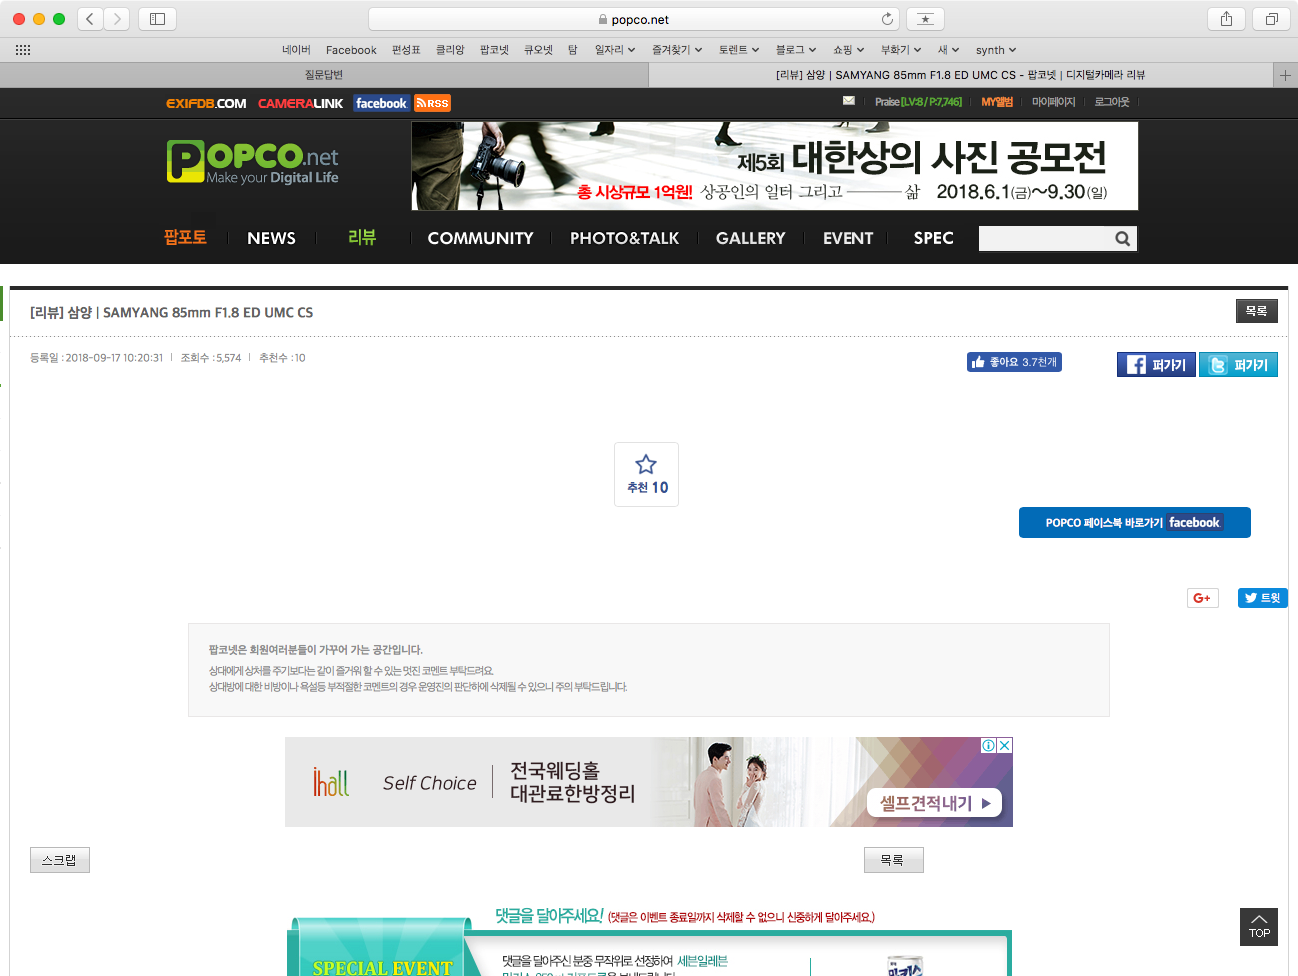The width and height of the screenshot is (1298, 976).
Task: Click the 셀프견적내기 ad button
Action: point(934,803)
